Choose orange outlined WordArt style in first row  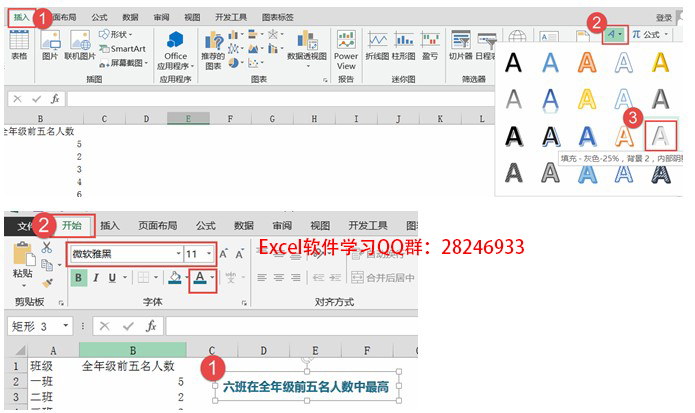pos(587,62)
